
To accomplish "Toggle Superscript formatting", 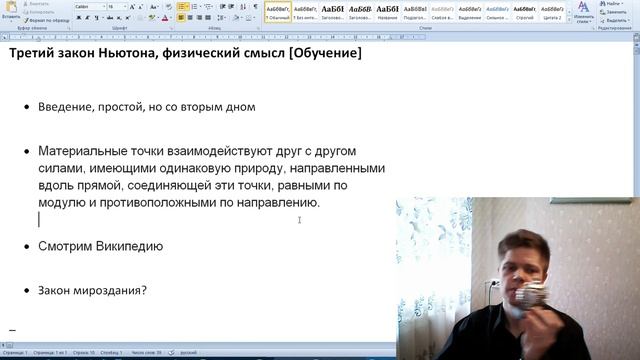I will pos(127,18).
